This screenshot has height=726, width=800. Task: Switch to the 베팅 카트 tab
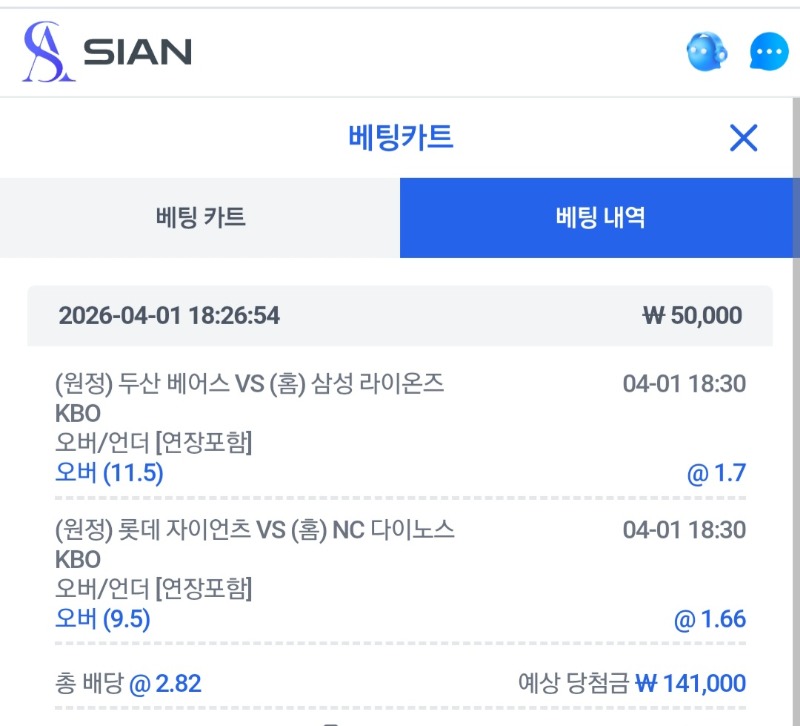click(x=200, y=217)
